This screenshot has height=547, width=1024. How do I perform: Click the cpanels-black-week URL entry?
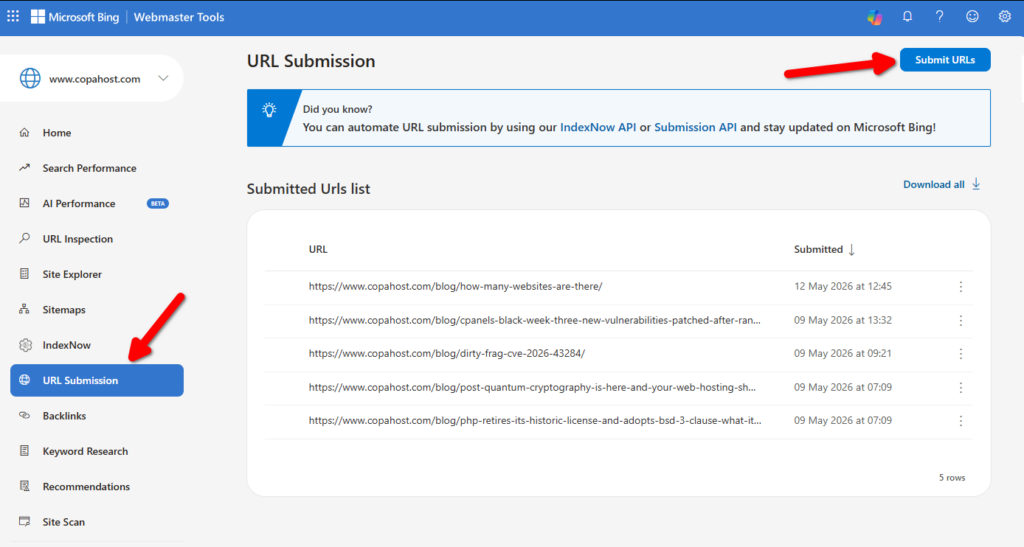pyautogui.click(x=534, y=320)
